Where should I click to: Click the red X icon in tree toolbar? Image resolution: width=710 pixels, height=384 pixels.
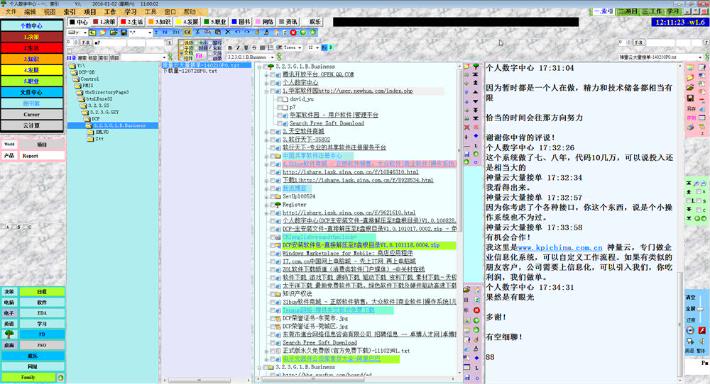[x=467, y=127]
